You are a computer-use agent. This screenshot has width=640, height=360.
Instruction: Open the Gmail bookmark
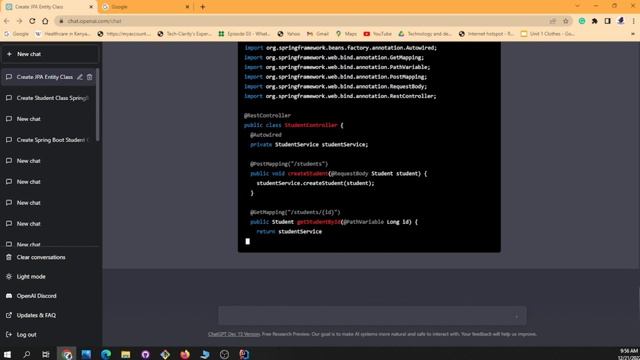pyautogui.click(x=318, y=34)
